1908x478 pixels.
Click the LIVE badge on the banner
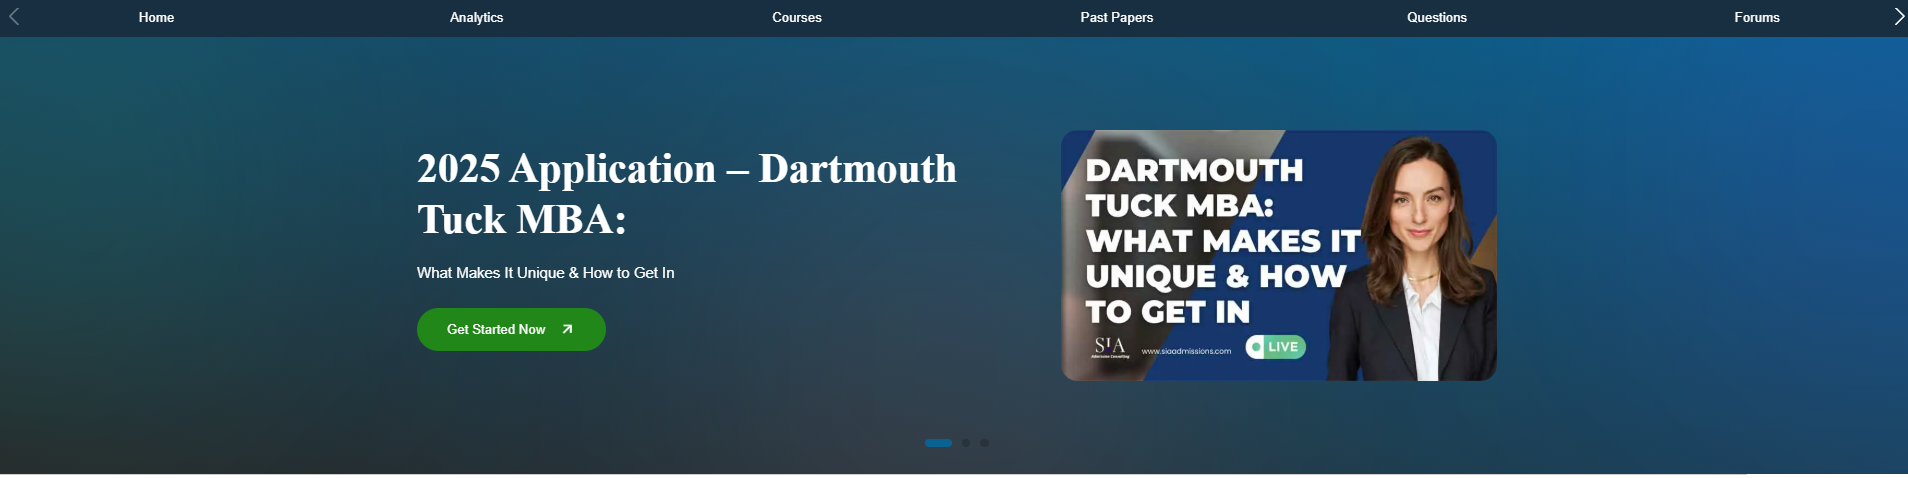click(x=1275, y=347)
